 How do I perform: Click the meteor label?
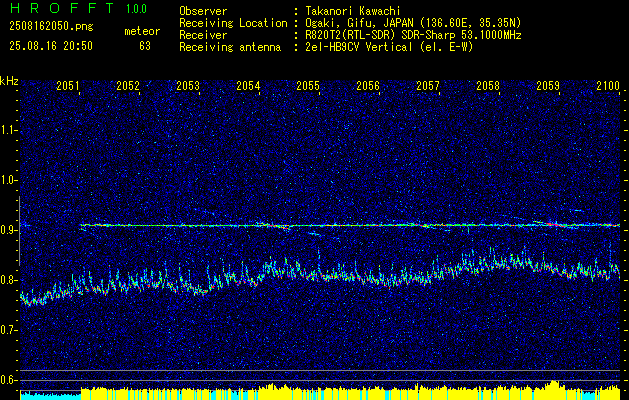click(142, 31)
